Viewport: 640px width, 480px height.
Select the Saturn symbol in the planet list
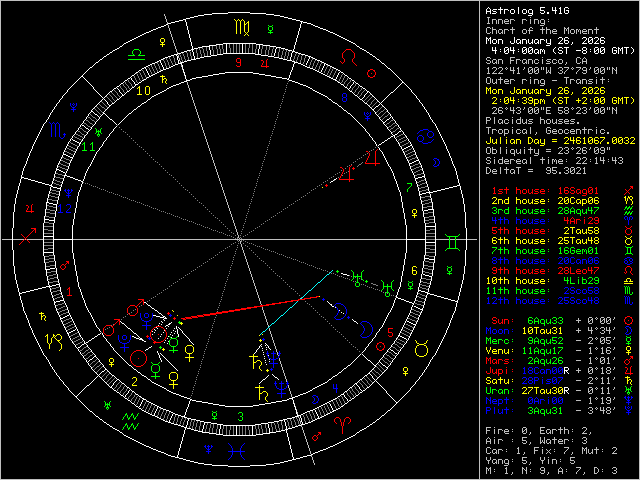point(626,381)
